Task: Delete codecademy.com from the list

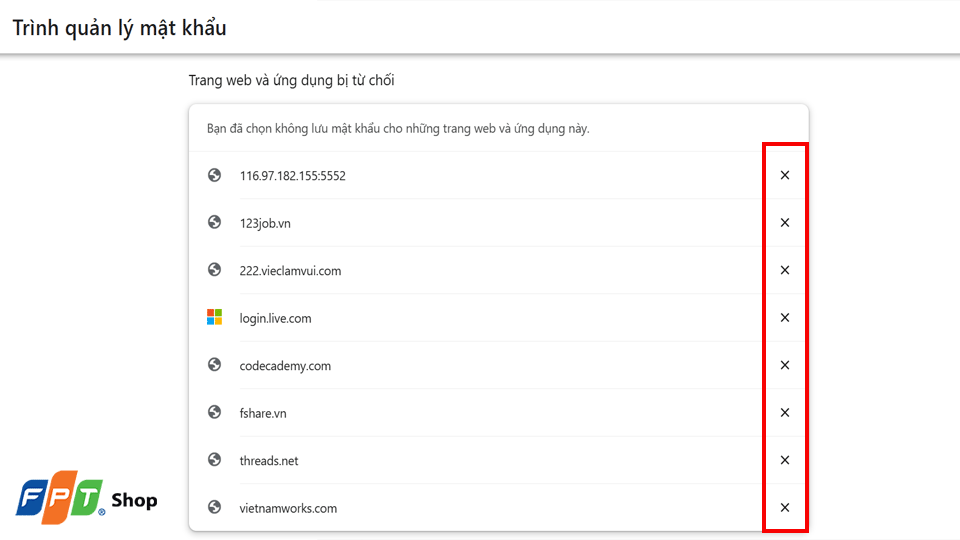Action: [x=785, y=365]
